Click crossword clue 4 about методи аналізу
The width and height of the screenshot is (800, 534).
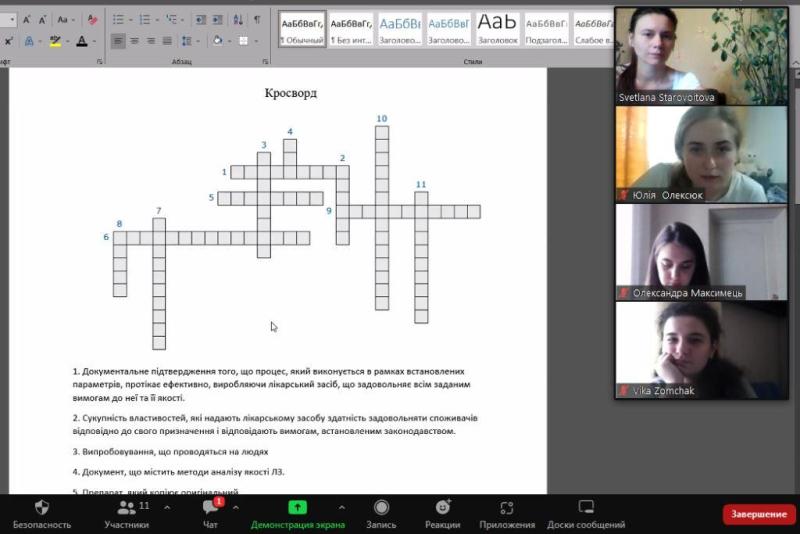coord(179,472)
